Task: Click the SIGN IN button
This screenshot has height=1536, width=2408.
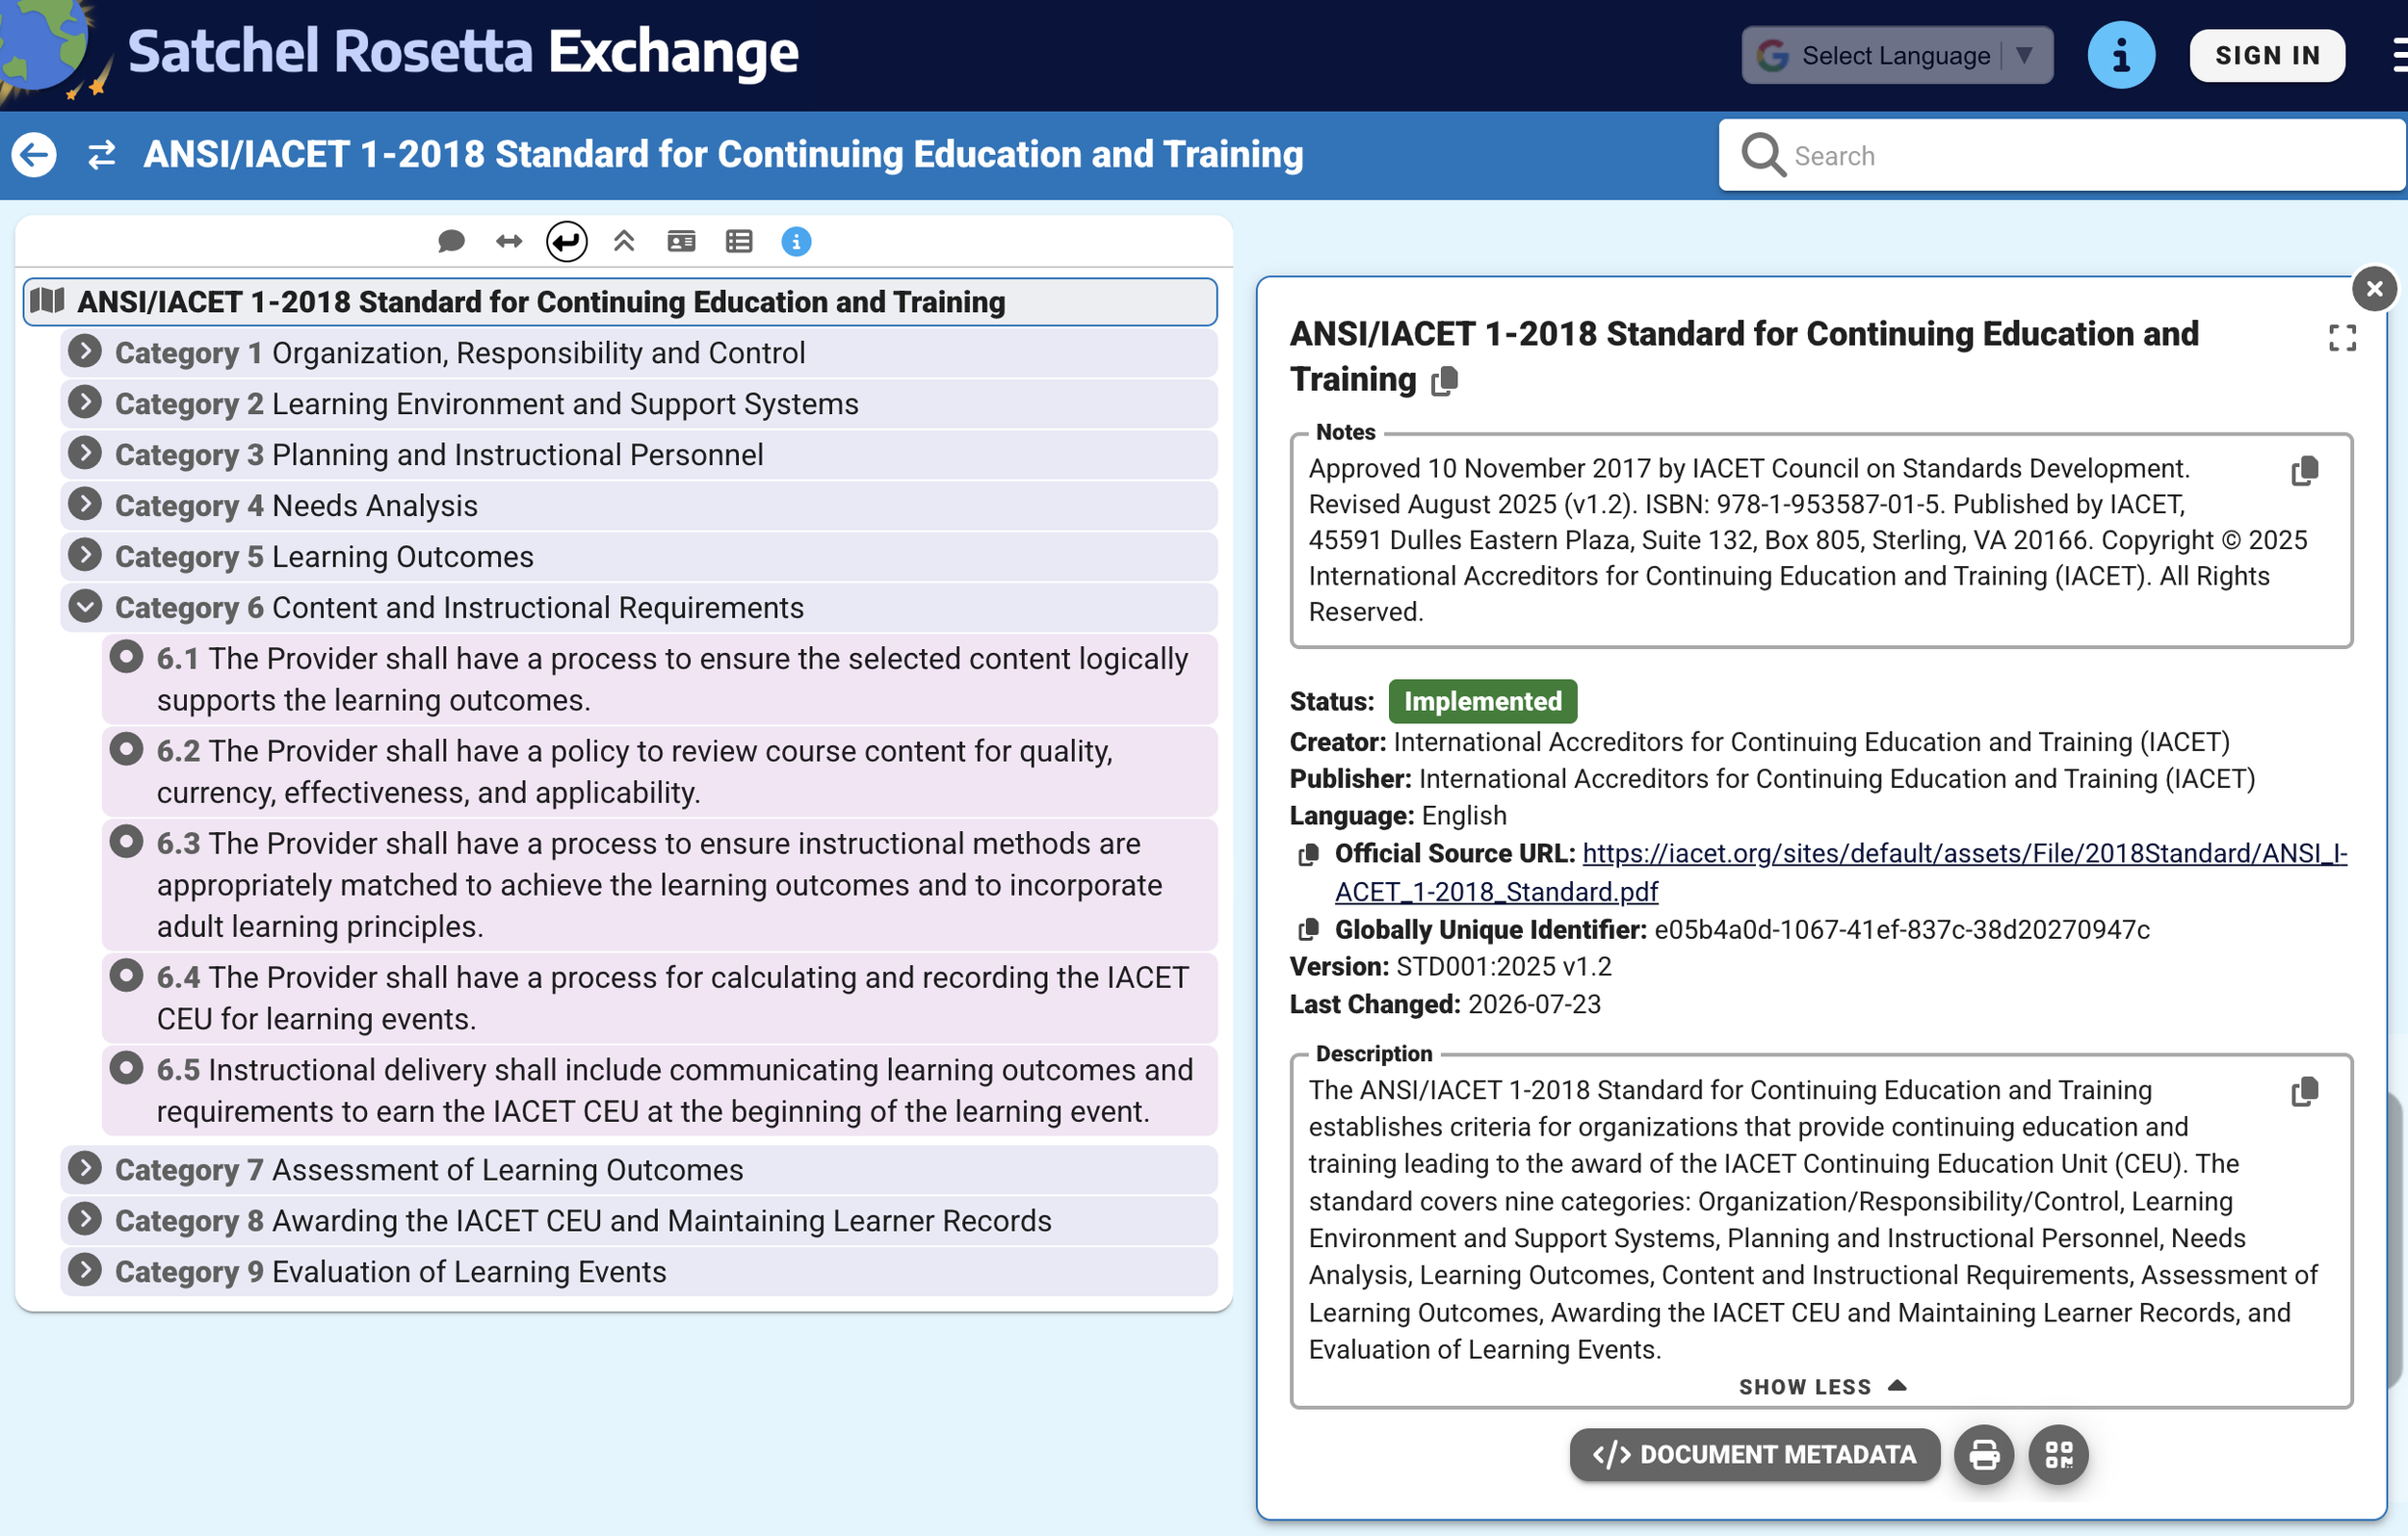Action: [2267, 55]
